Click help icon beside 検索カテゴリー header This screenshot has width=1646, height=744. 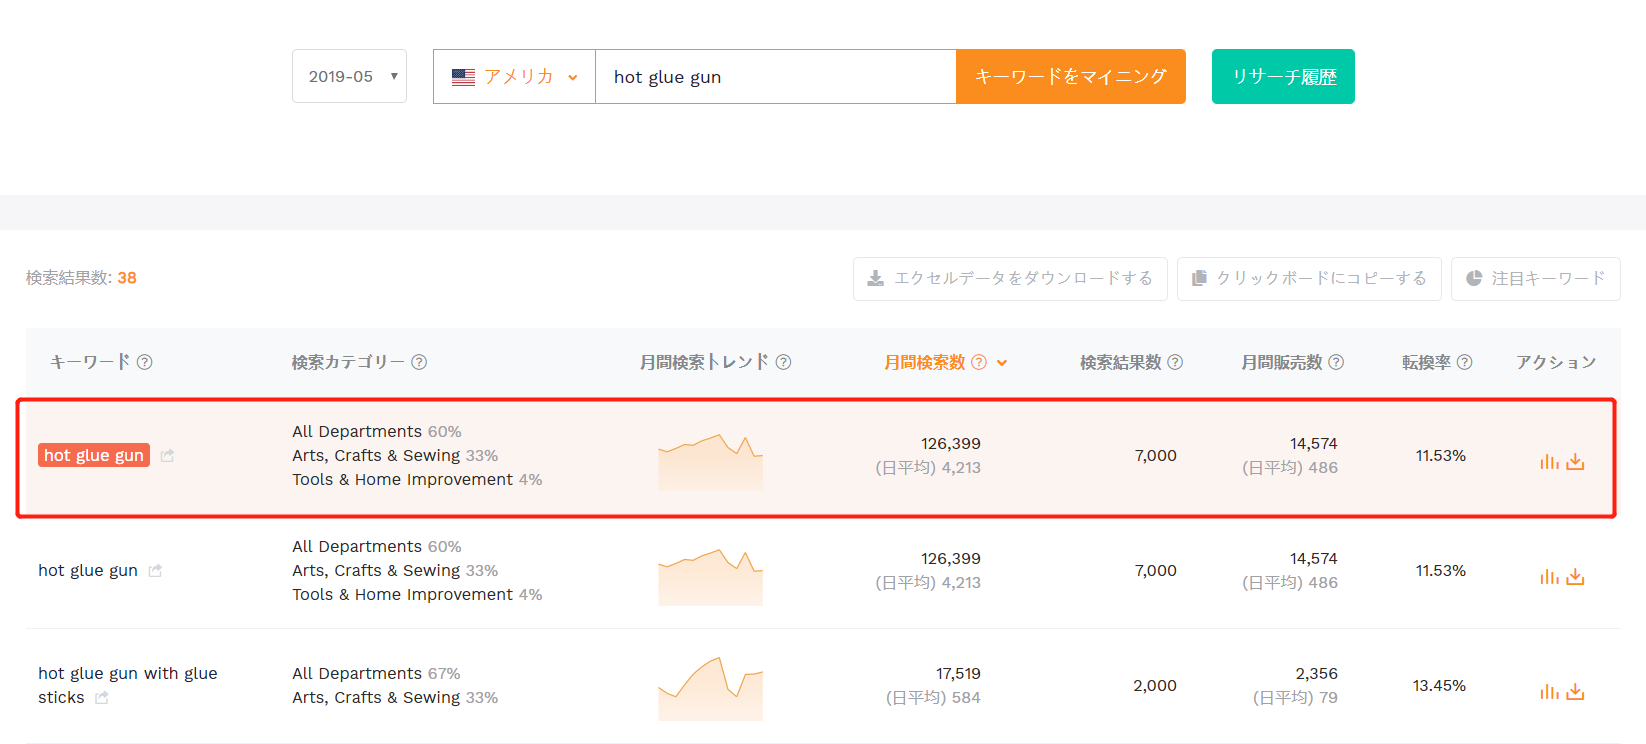point(419,362)
